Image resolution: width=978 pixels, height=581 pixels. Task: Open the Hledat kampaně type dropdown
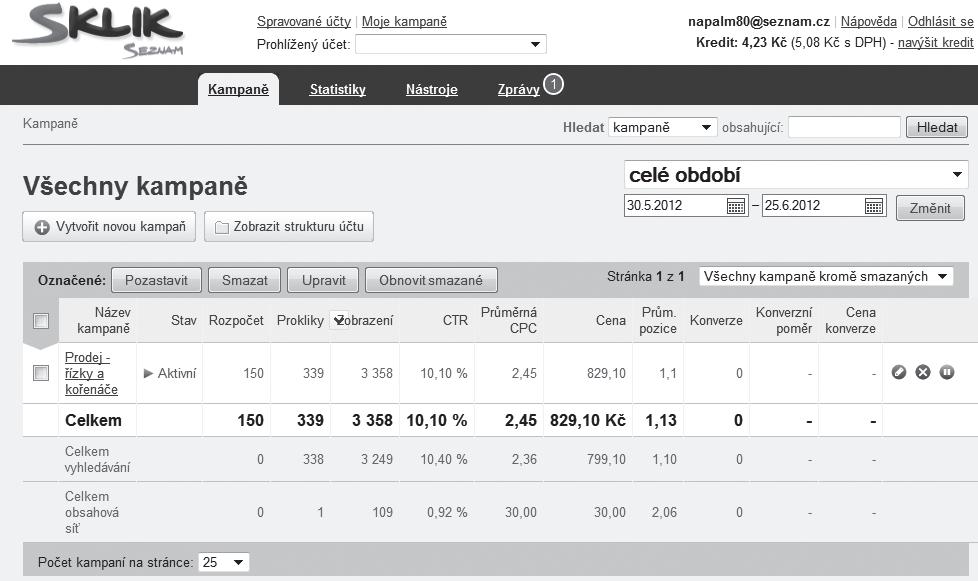point(662,127)
